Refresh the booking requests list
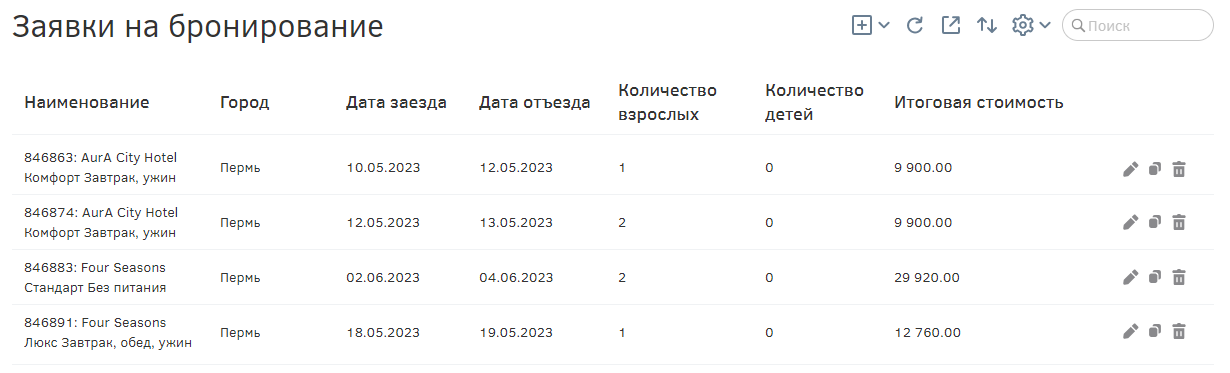This screenshot has width=1230, height=373. click(x=914, y=26)
